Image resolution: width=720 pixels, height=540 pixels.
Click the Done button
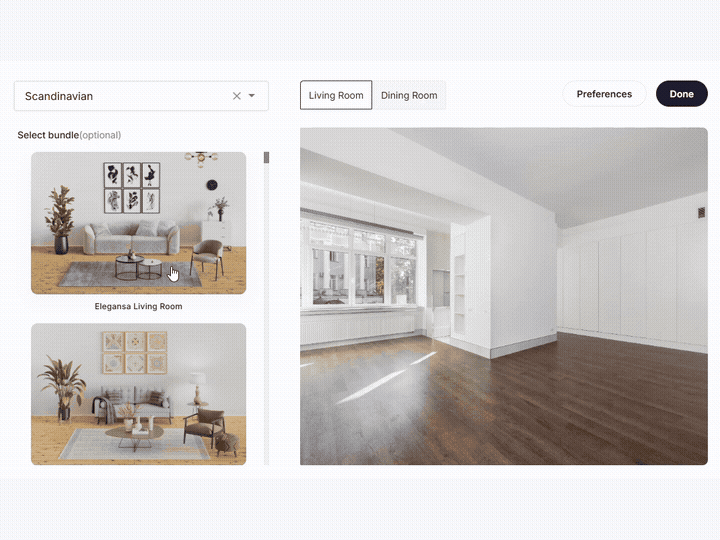(681, 94)
